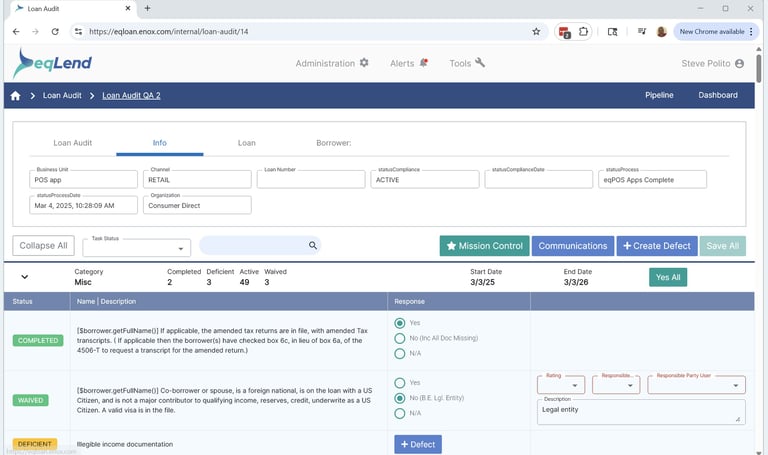The height and width of the screenshot is (455, 768).
Task: Open Communications
Action: [x=573, y=246]
